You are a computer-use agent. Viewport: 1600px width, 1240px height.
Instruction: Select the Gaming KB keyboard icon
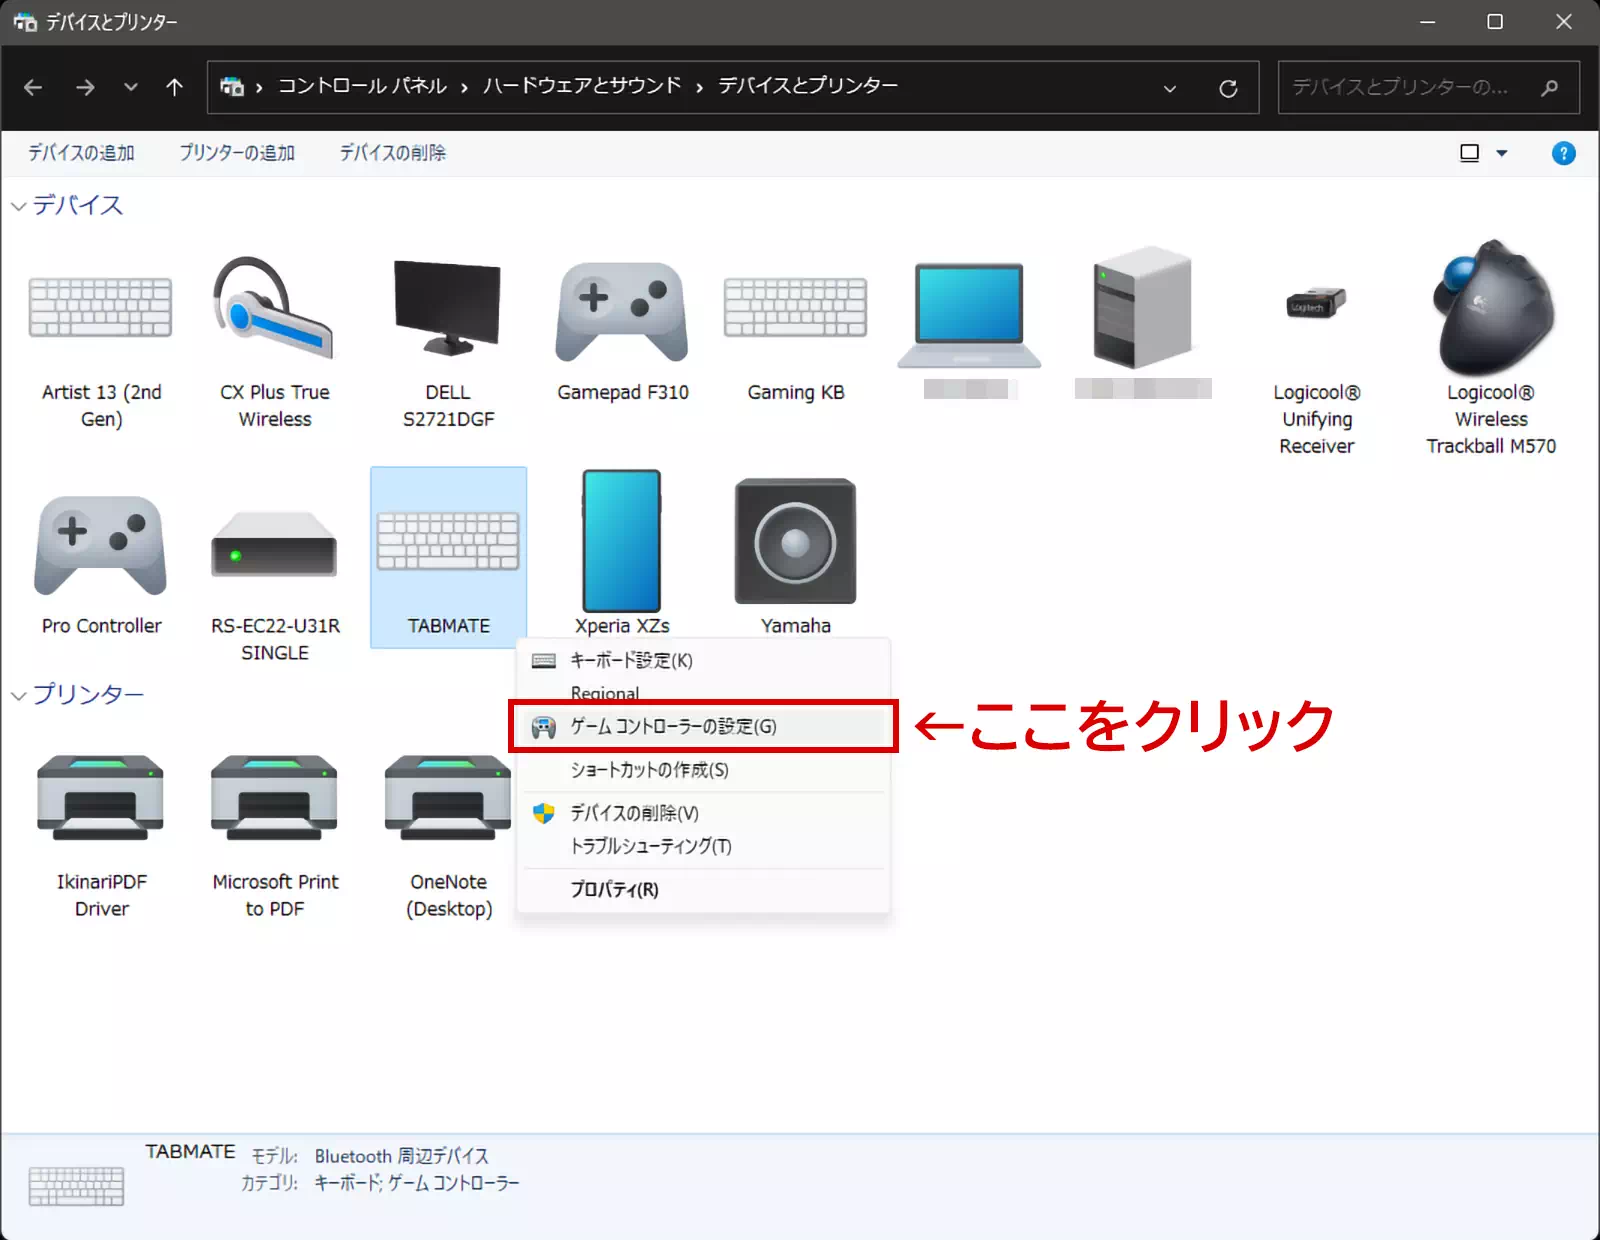[x=796, y=307]
